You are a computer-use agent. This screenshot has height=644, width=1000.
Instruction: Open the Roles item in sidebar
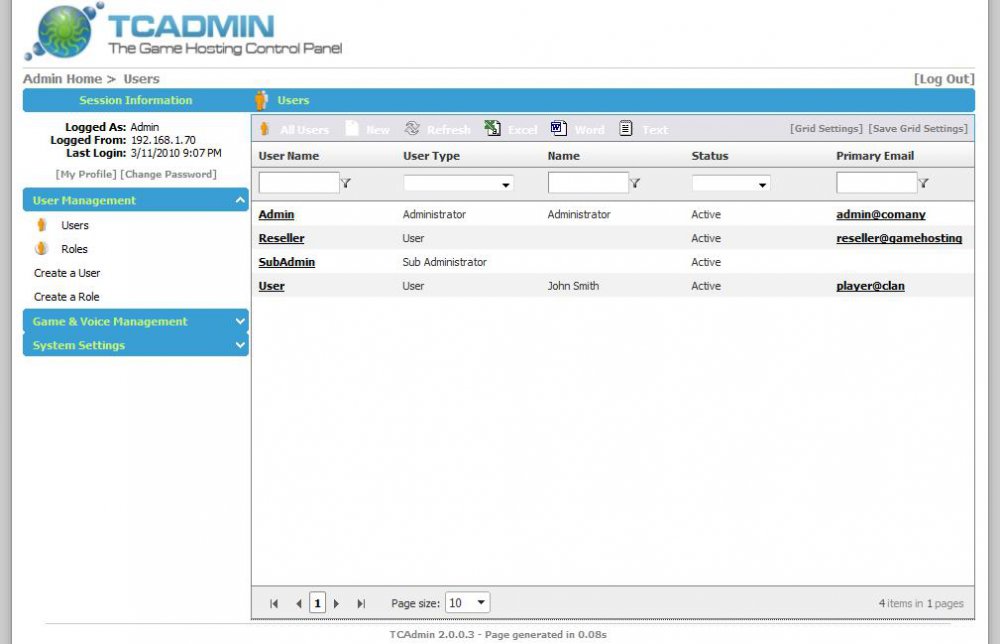click(x=74, y=249)
